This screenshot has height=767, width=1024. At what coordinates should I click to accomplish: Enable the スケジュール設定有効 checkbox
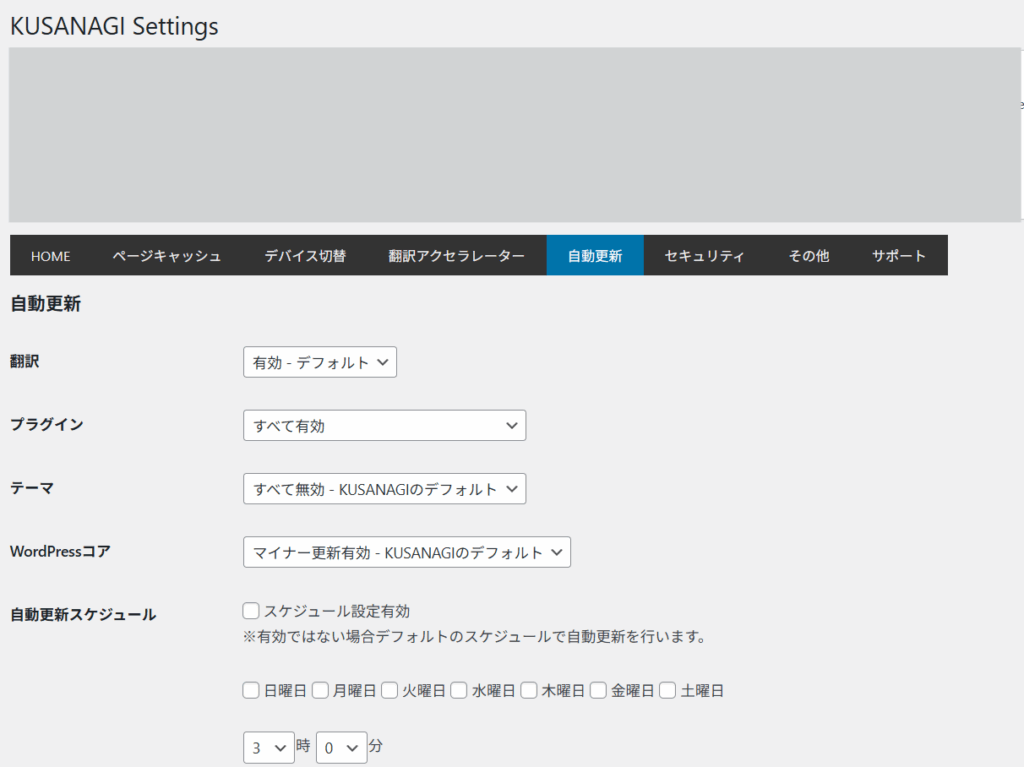251,610
